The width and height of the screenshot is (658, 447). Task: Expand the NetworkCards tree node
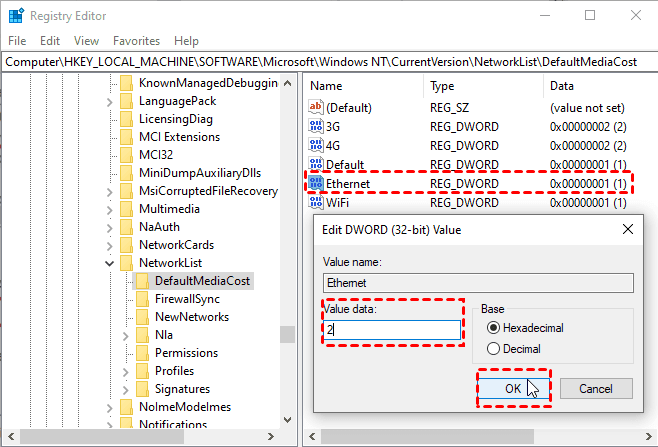click(x=110, y=246)
